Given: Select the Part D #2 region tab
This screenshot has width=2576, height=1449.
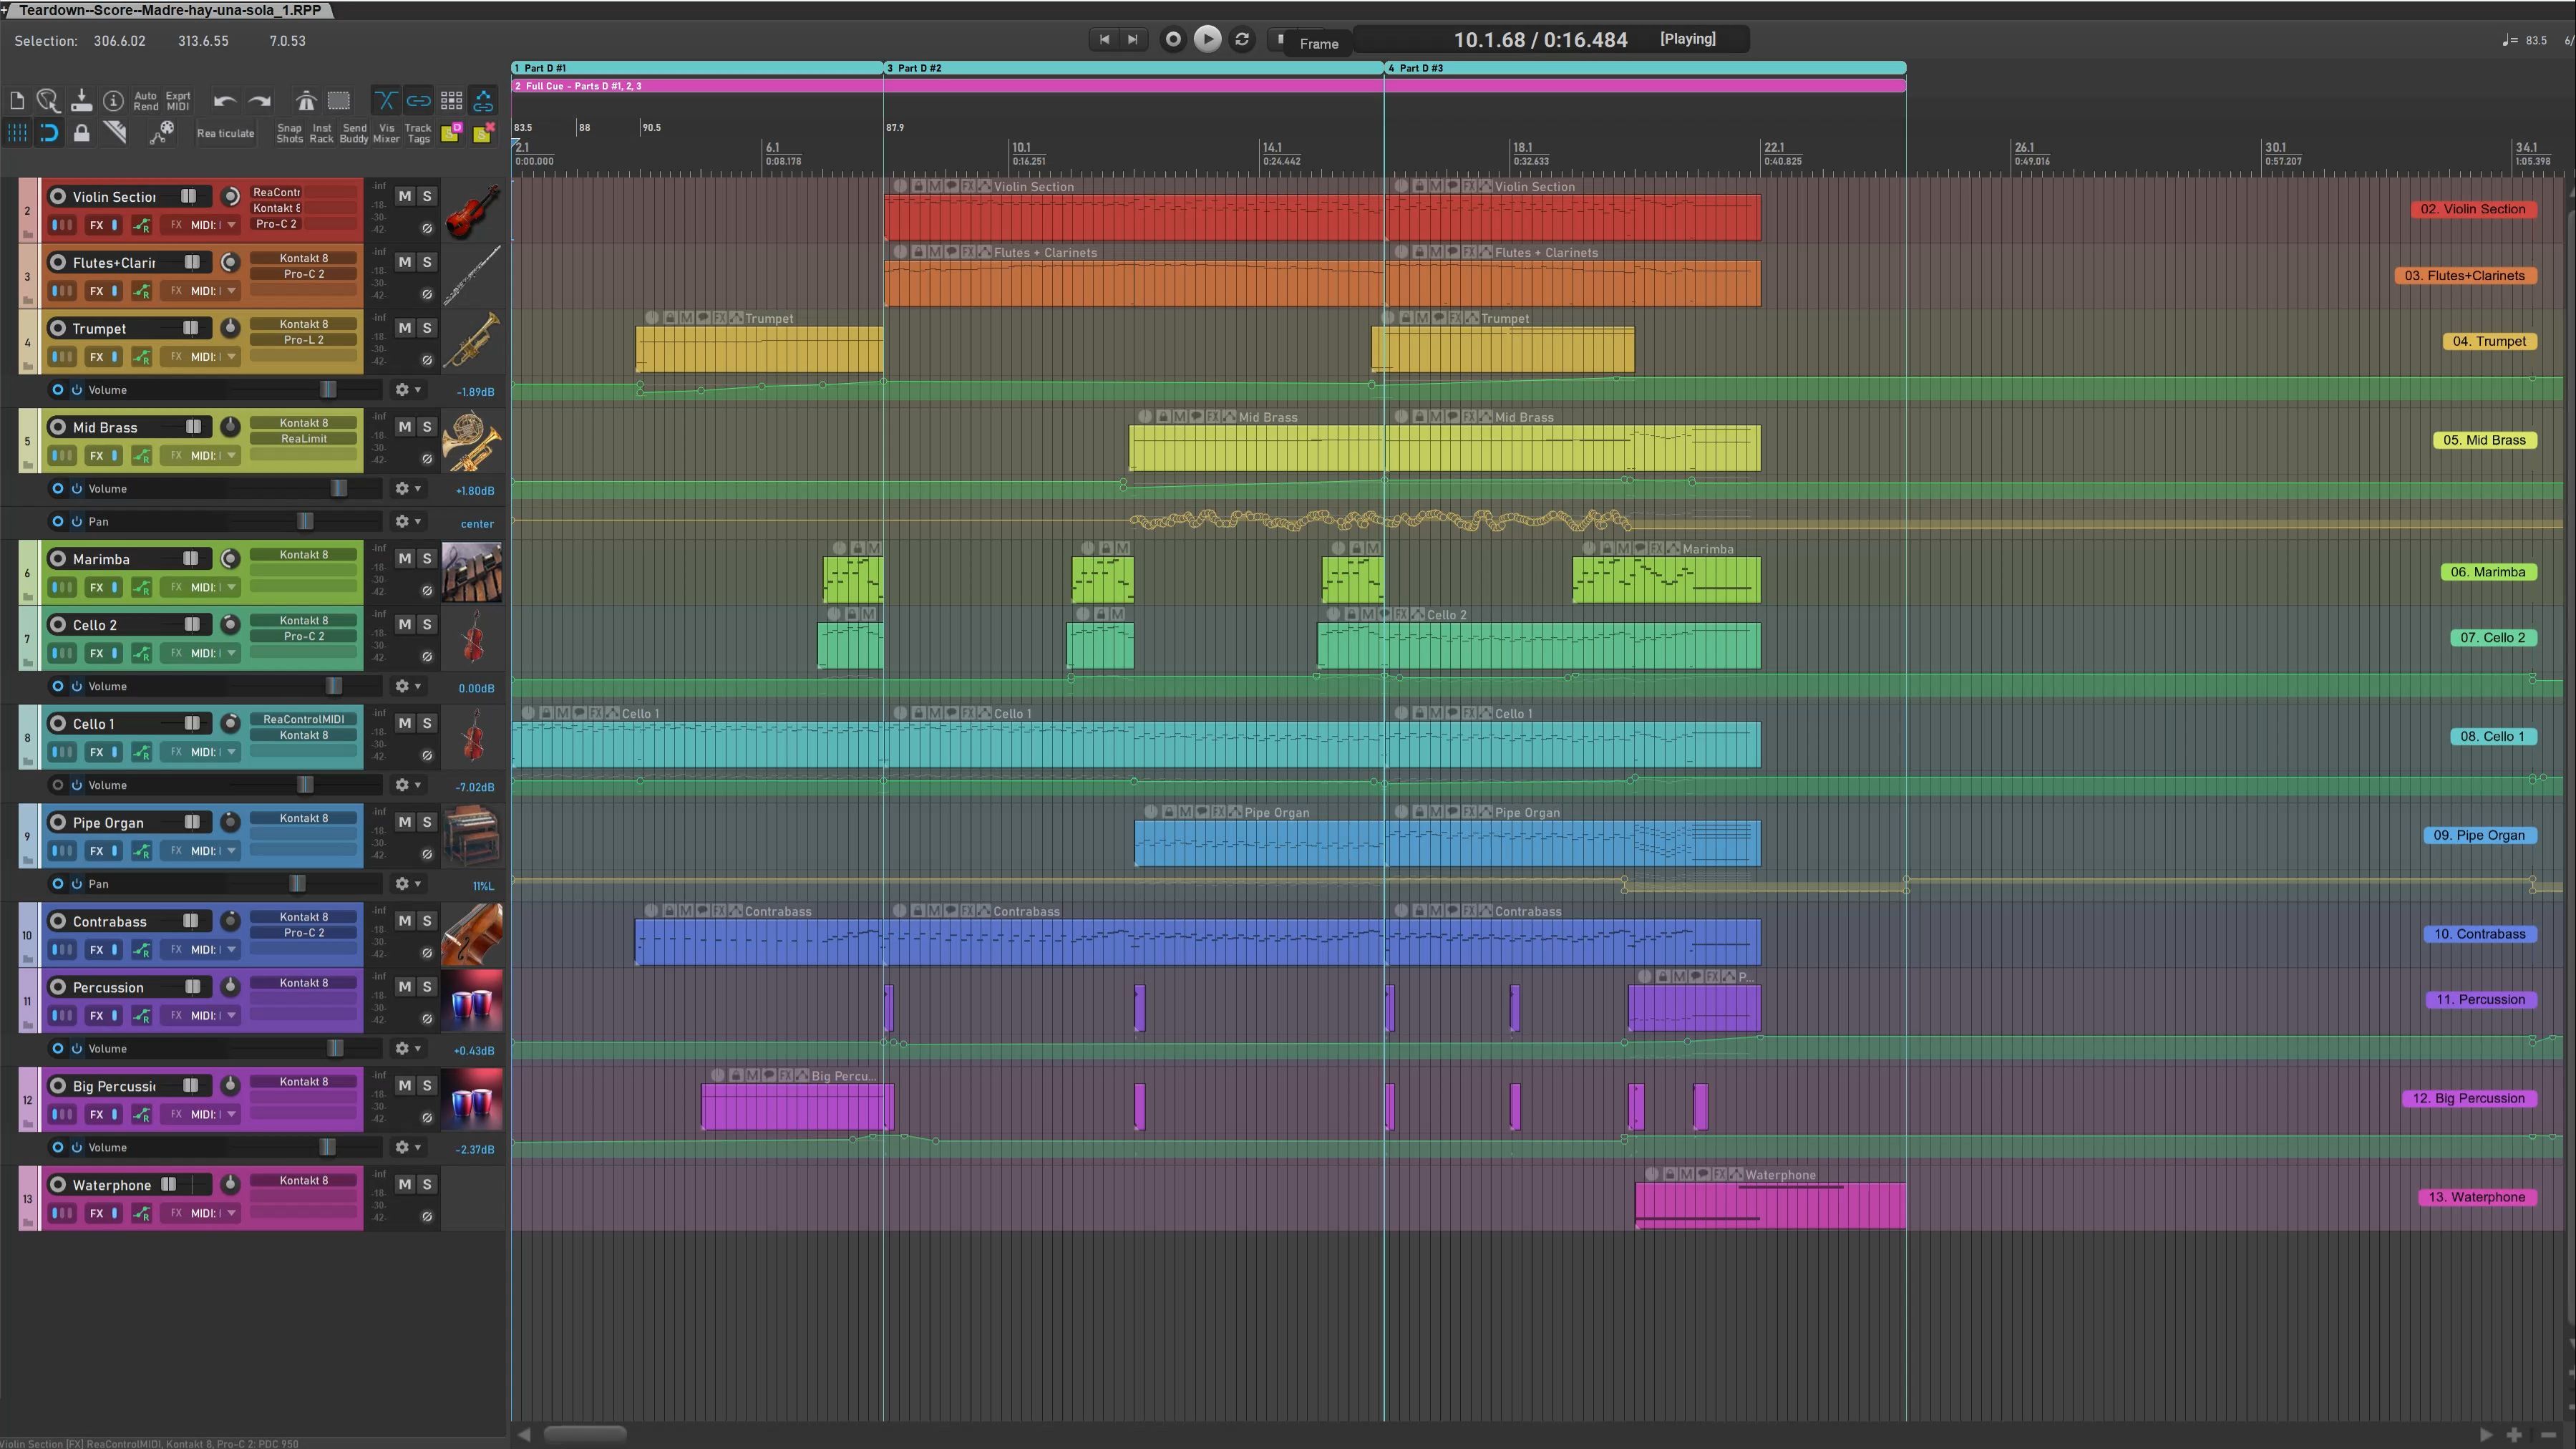Looking at the screenshot, I should click(919, 68).
